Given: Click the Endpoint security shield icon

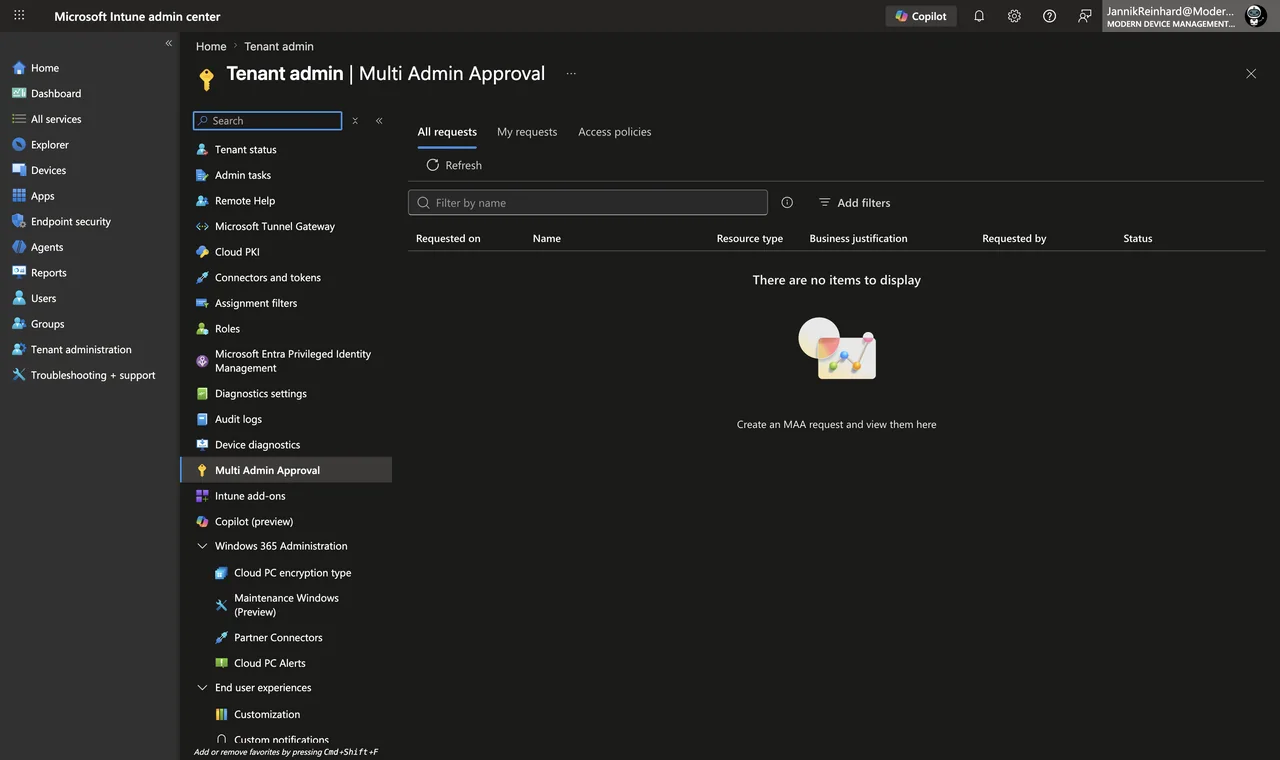Looking at the screenshot, I should 19,221.
